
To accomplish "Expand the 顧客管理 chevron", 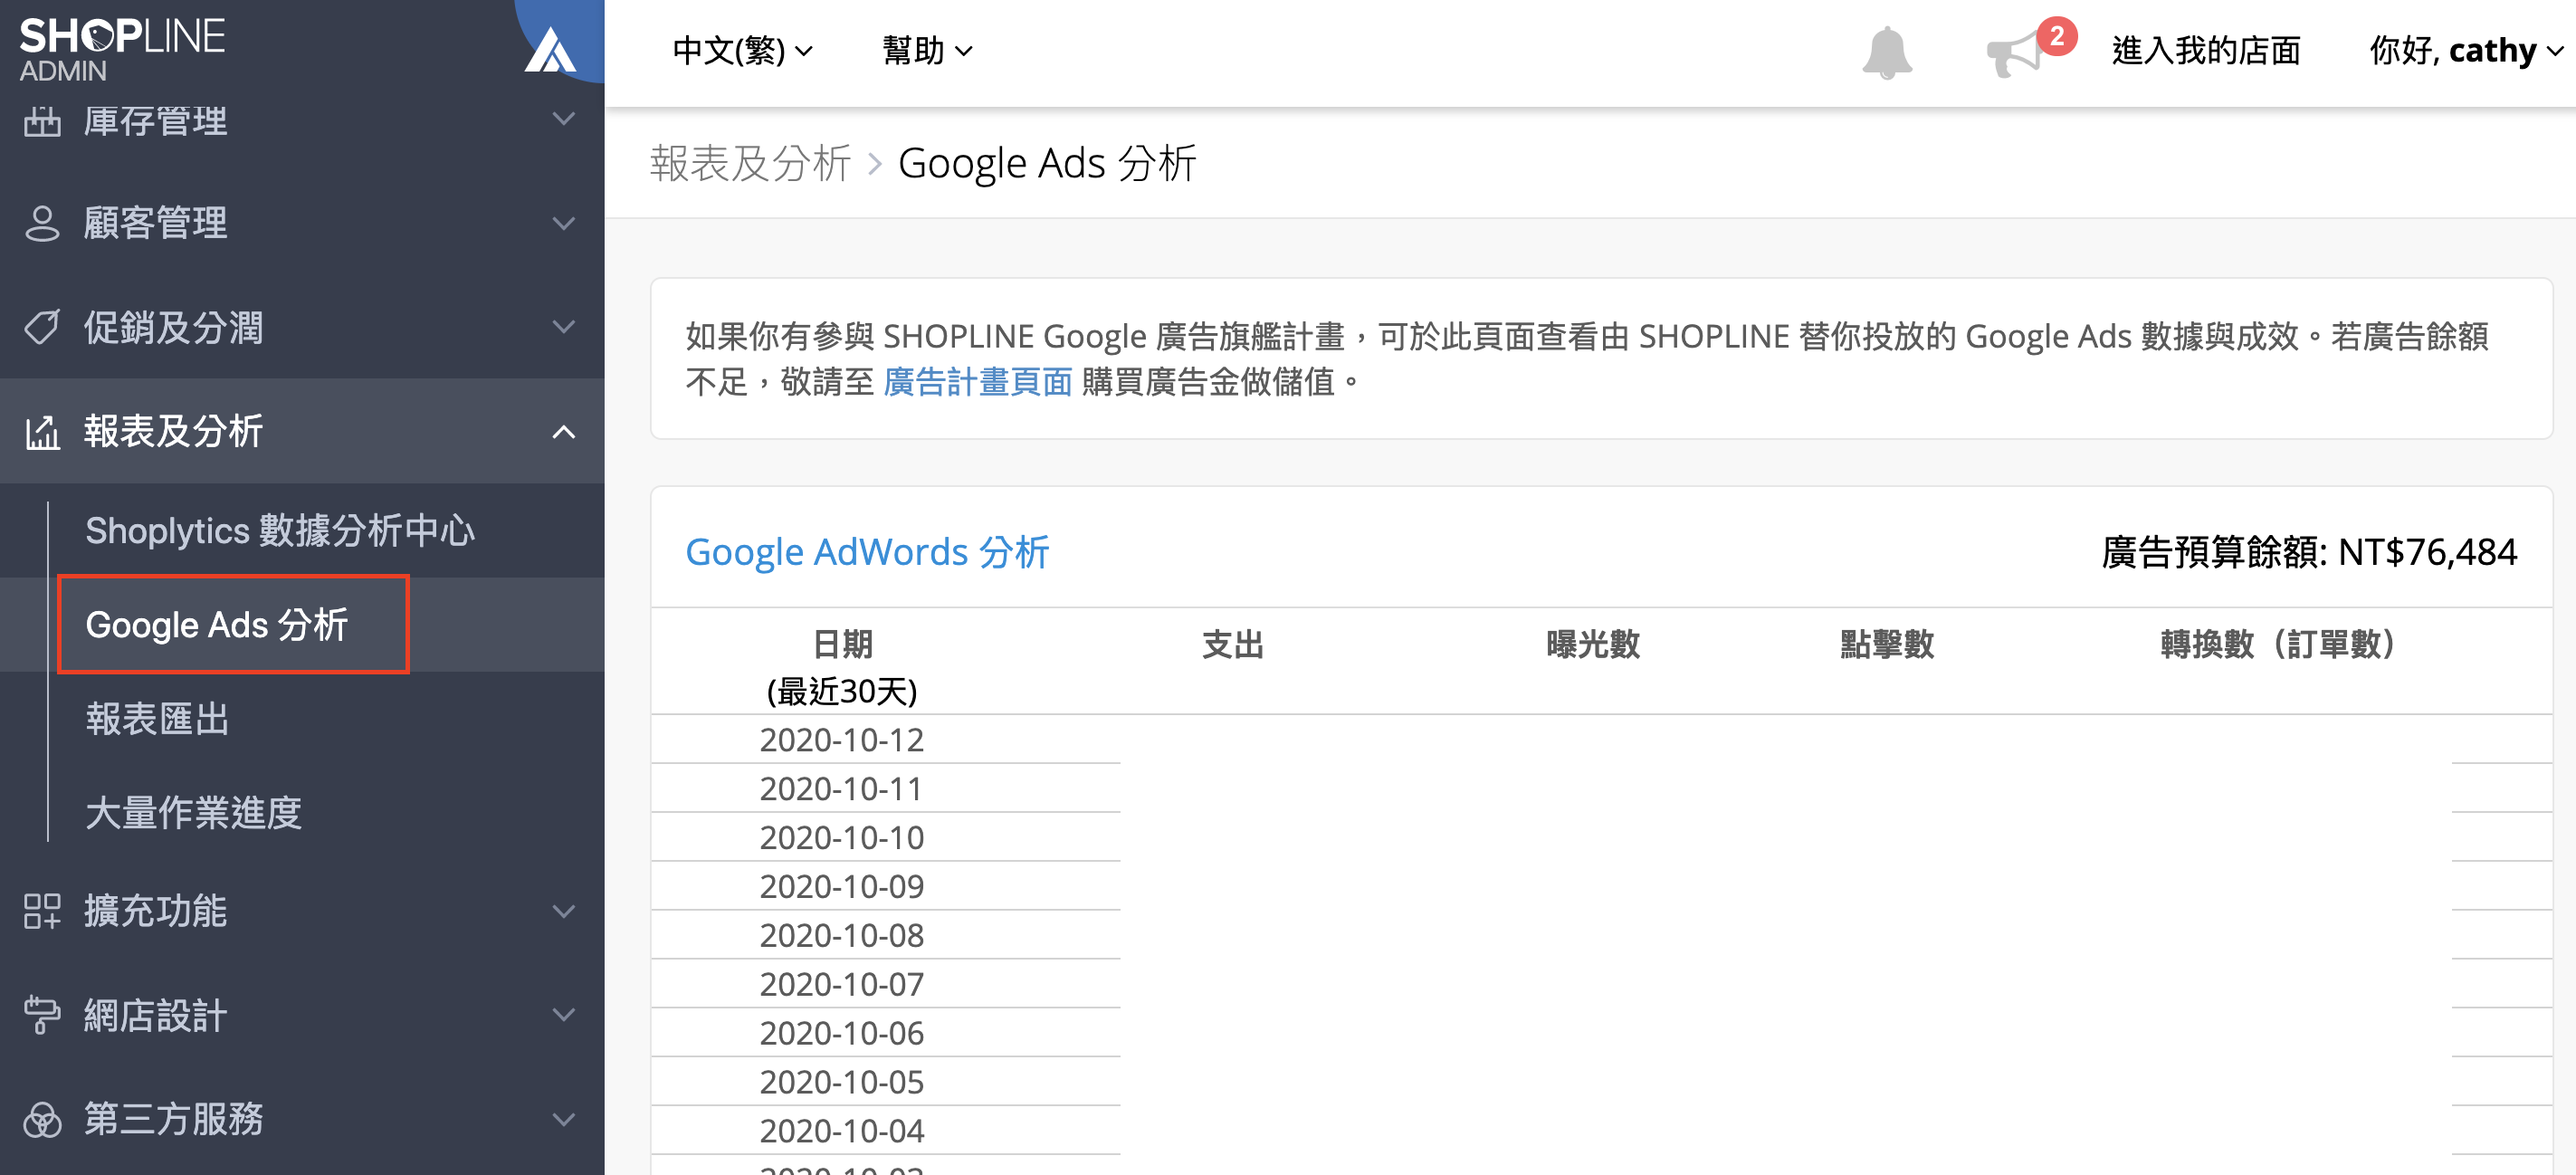I will tap(564, 223).
